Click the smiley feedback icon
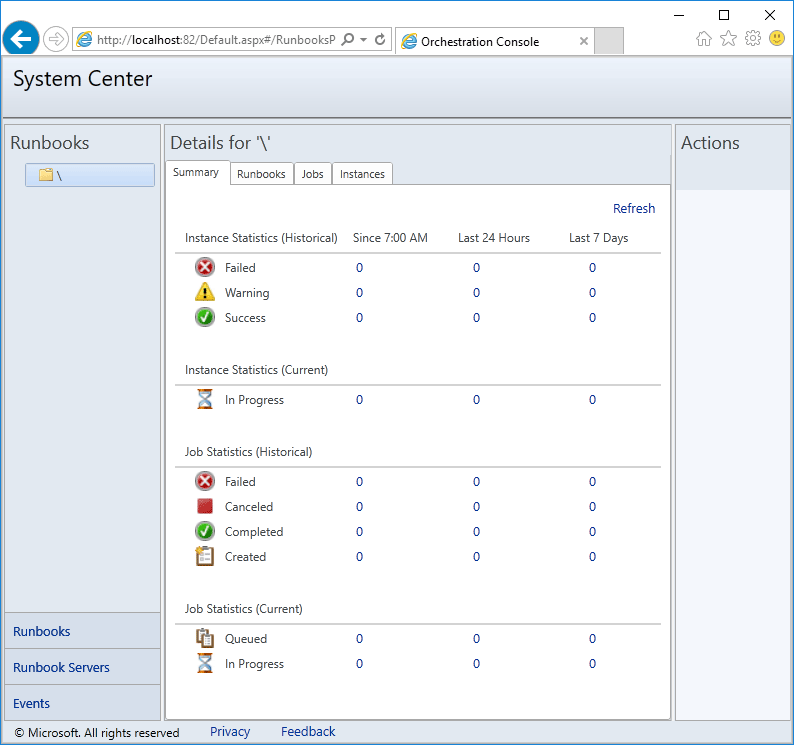This screenshot has width=794, height=745. 777,37
